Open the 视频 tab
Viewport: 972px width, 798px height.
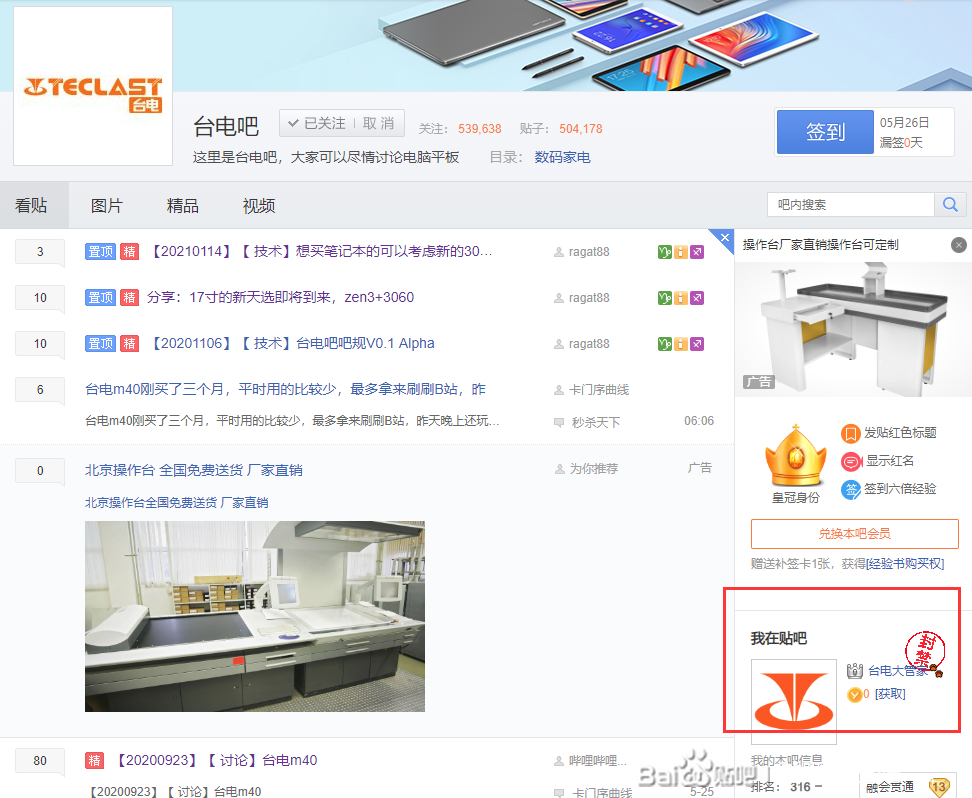(259, 206)
